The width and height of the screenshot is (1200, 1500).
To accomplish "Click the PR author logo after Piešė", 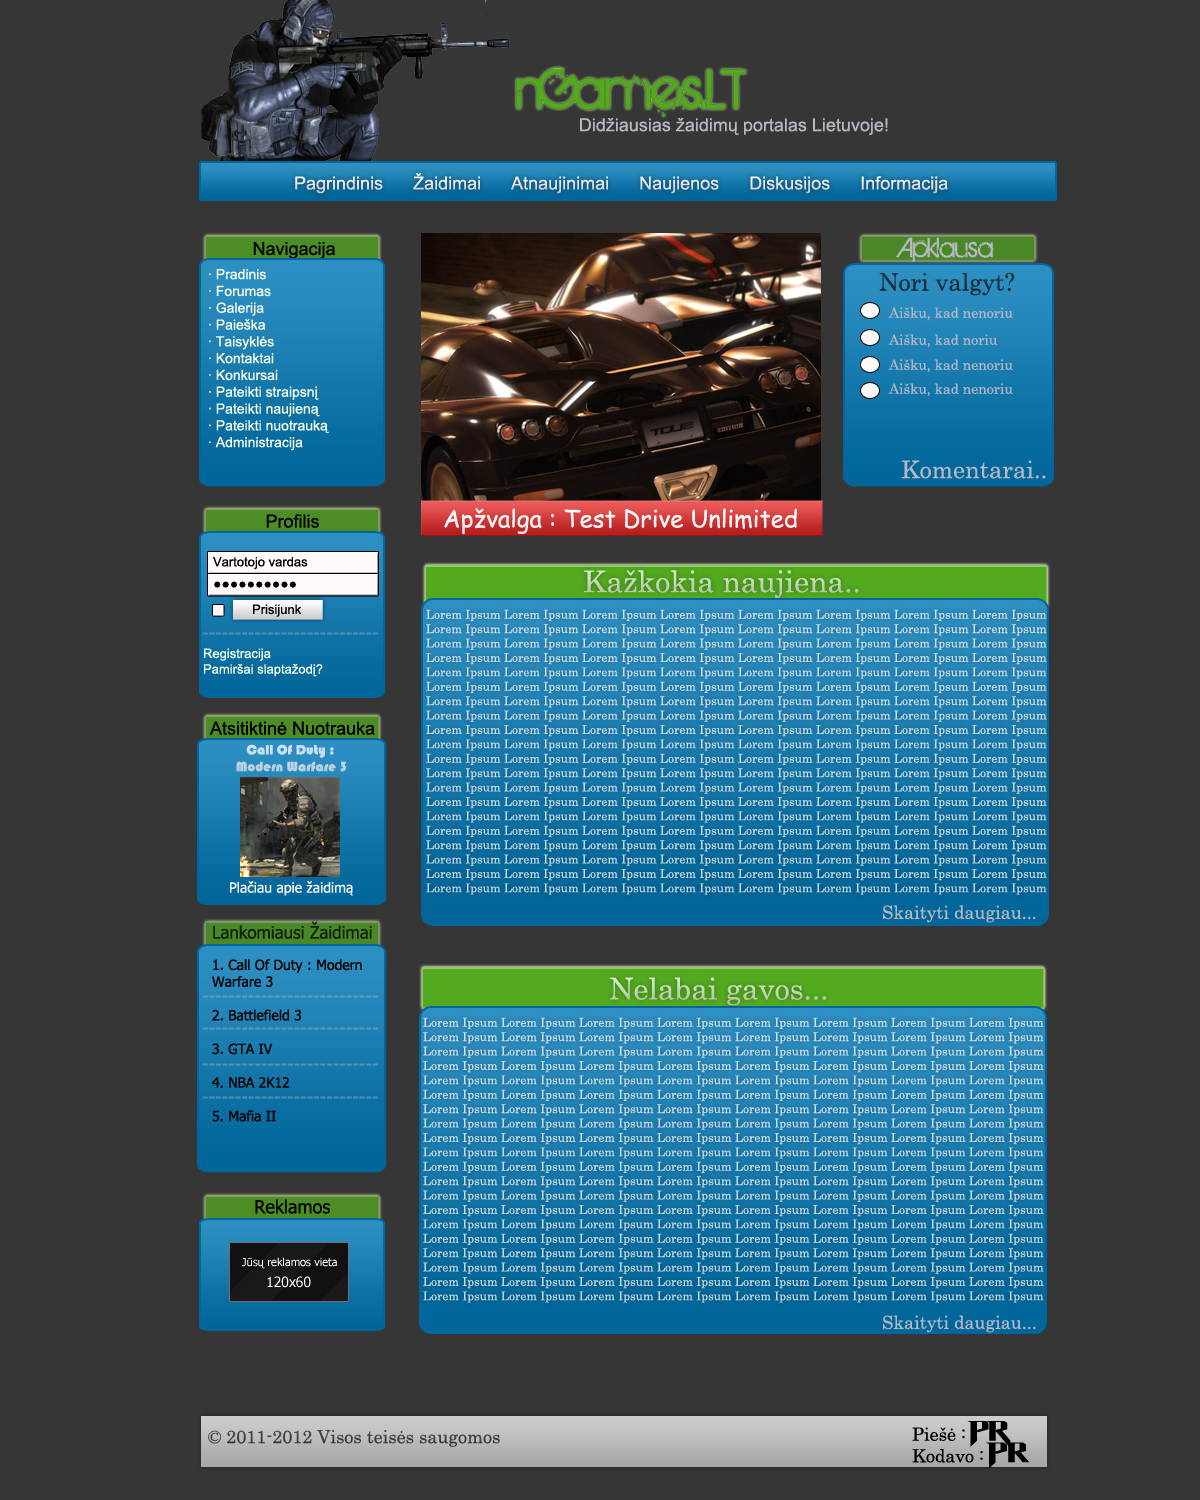I will 990,1433.
